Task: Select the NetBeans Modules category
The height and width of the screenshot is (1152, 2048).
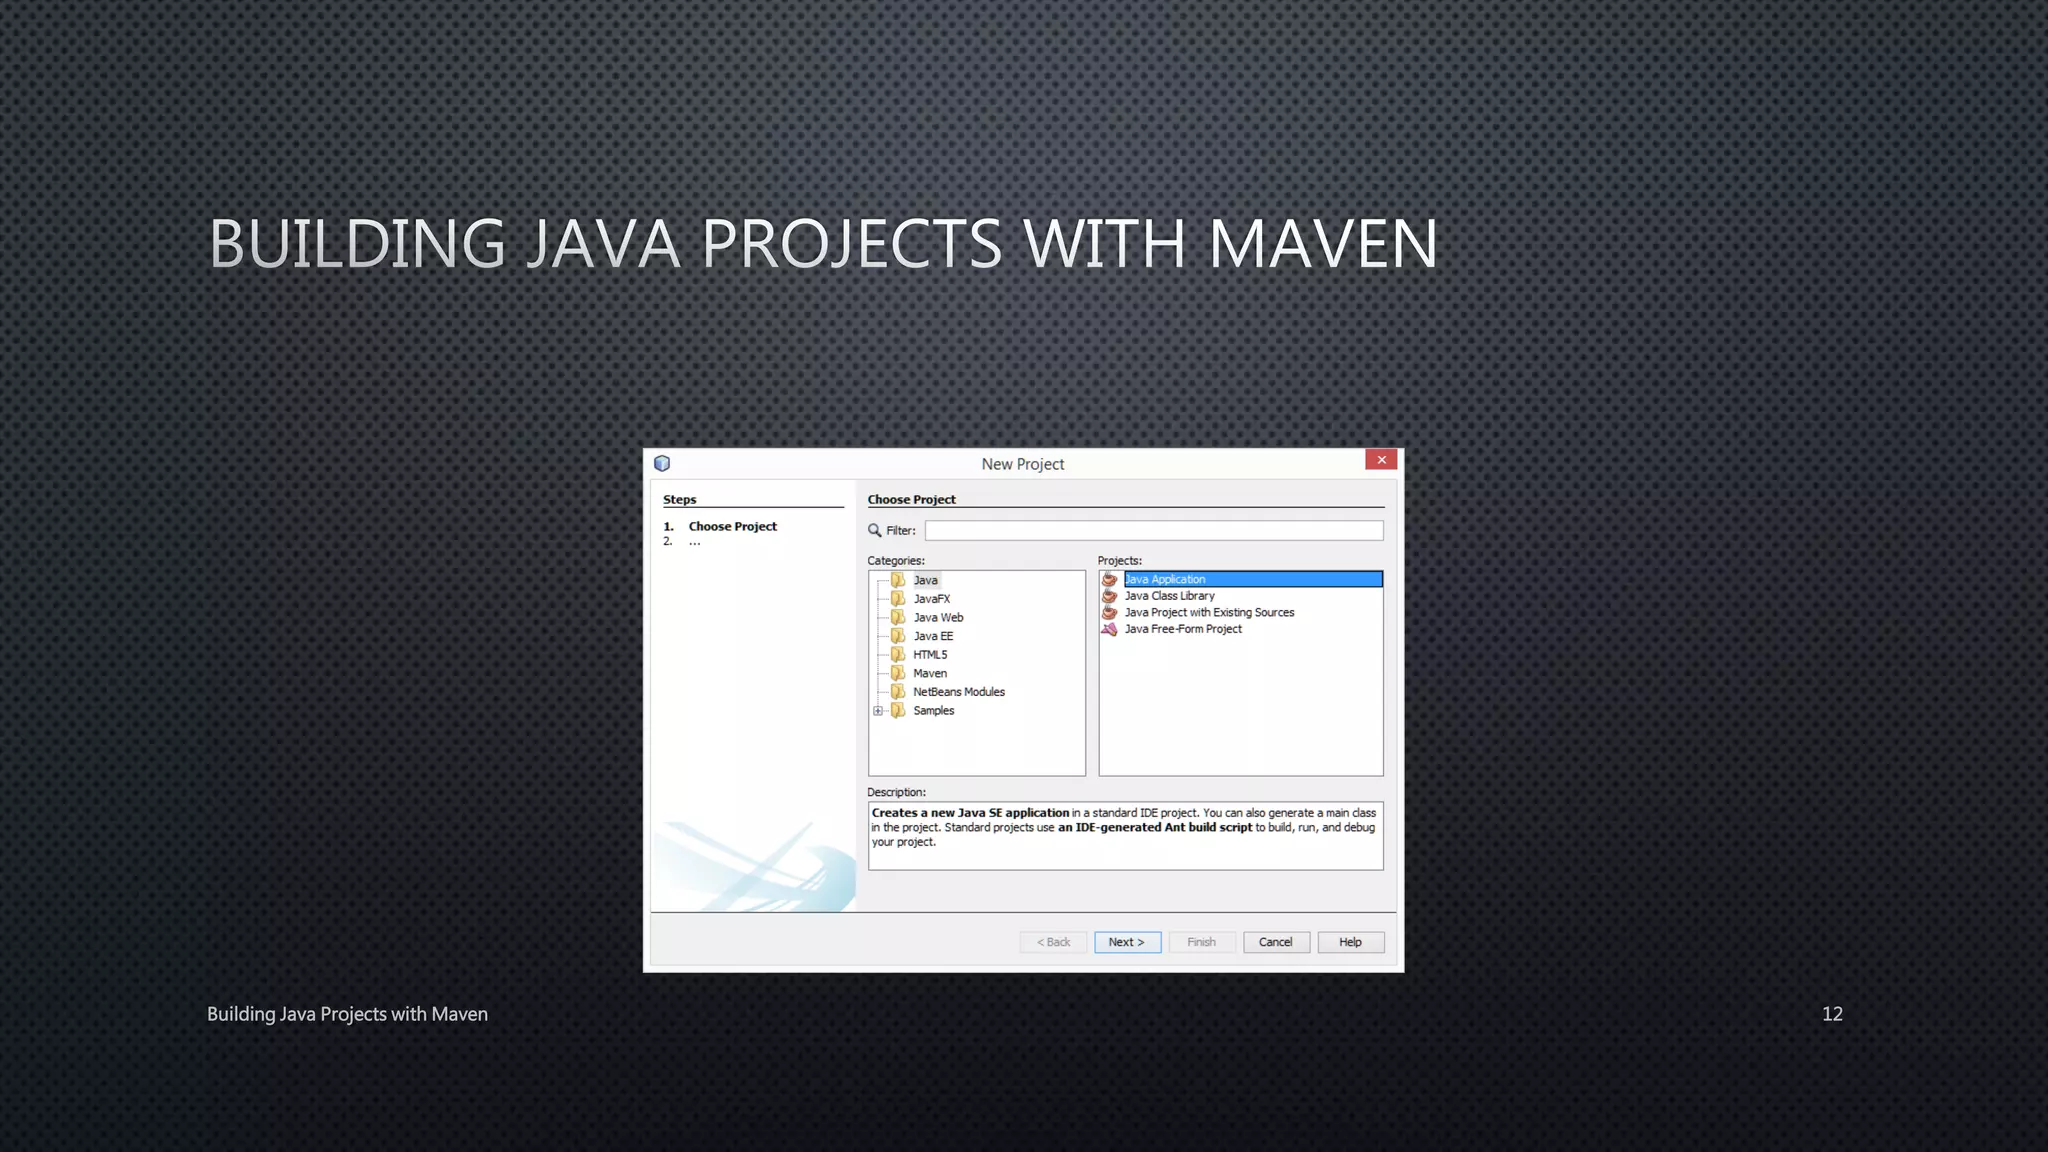Action: coord(959,692)
